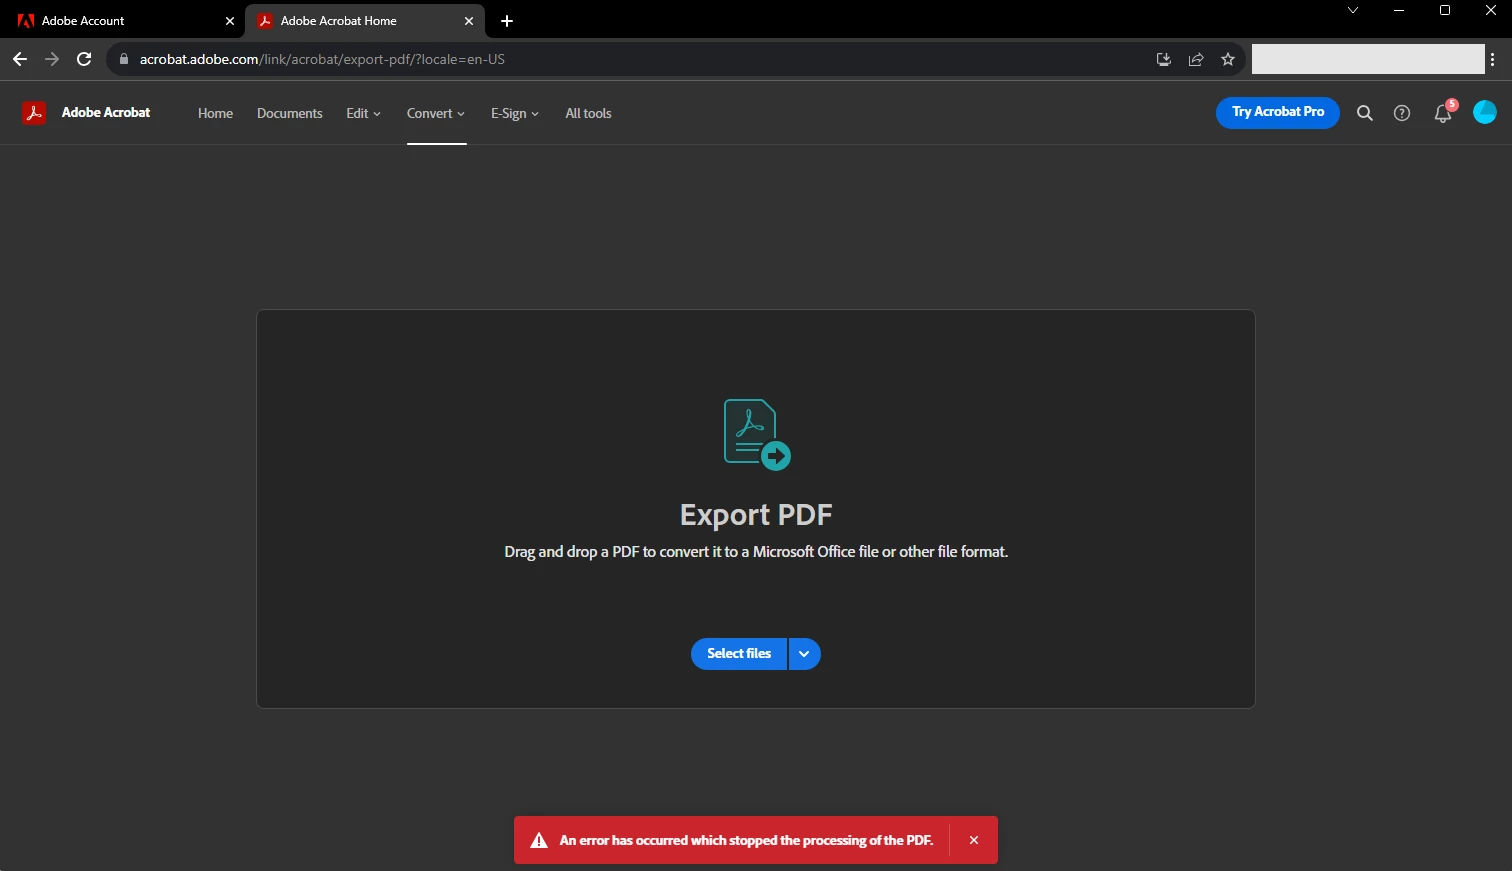Image resolution: width=1512 pixels, height=871 pixels.
Task: Open the tab search chevron
Action: point(1353,10)
